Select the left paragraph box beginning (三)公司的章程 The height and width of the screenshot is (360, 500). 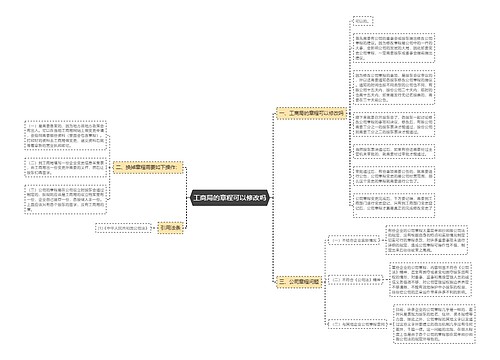pos(65,199)
